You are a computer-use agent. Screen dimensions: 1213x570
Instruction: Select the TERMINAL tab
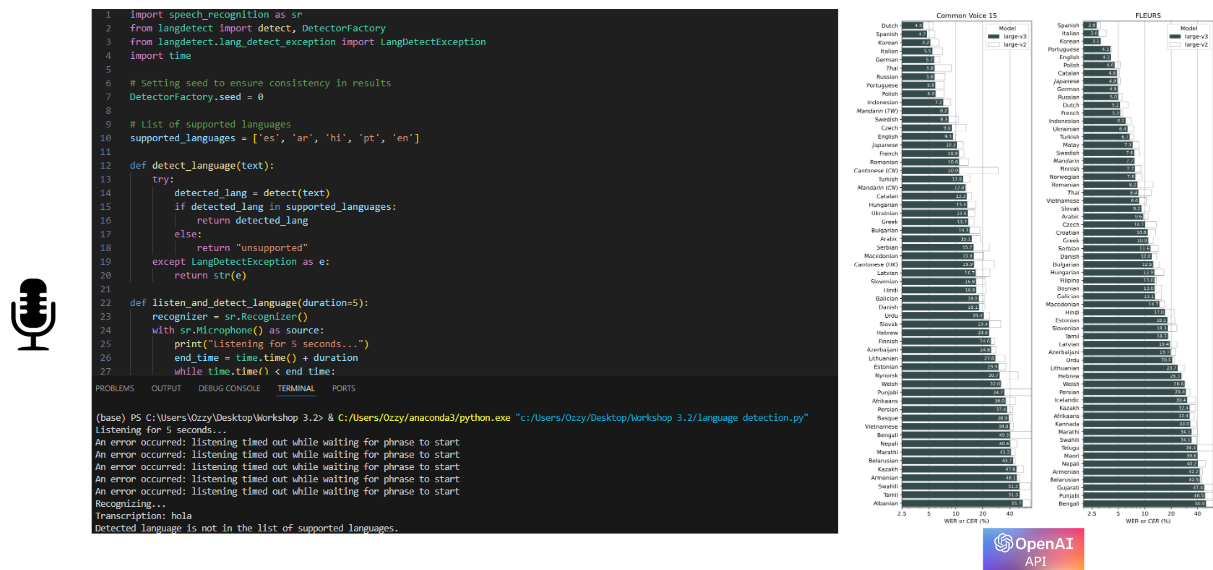(296, 388)
